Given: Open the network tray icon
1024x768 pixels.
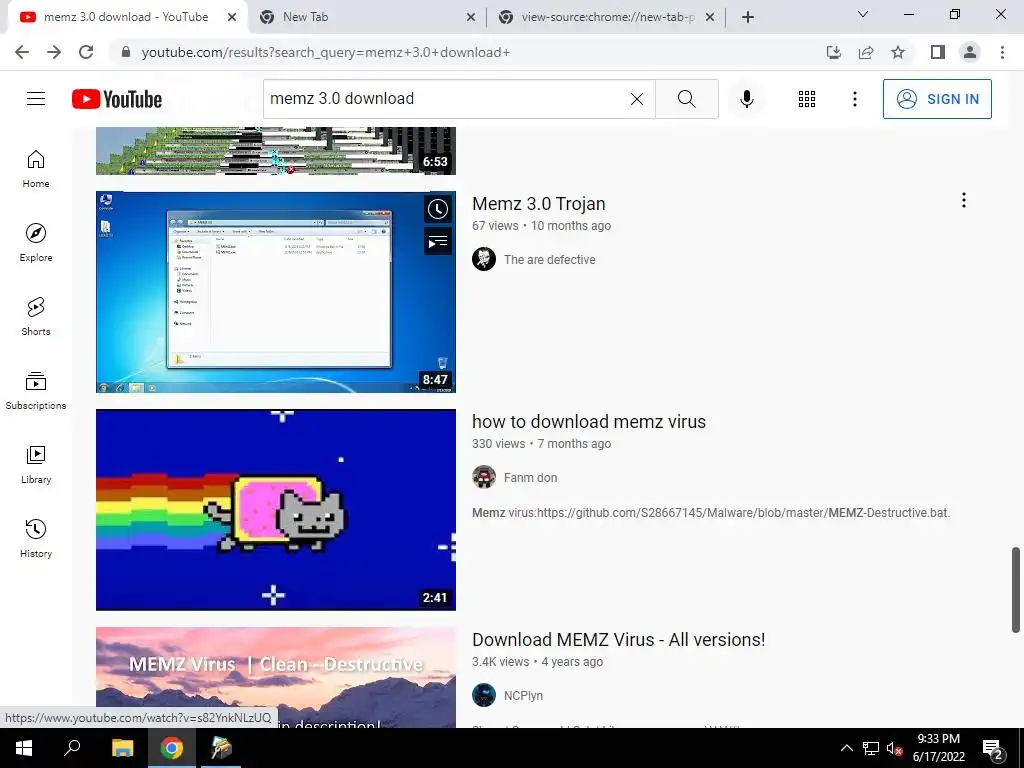Looking at the screenshot, I should pyautogui.click(x=871, y=749).
